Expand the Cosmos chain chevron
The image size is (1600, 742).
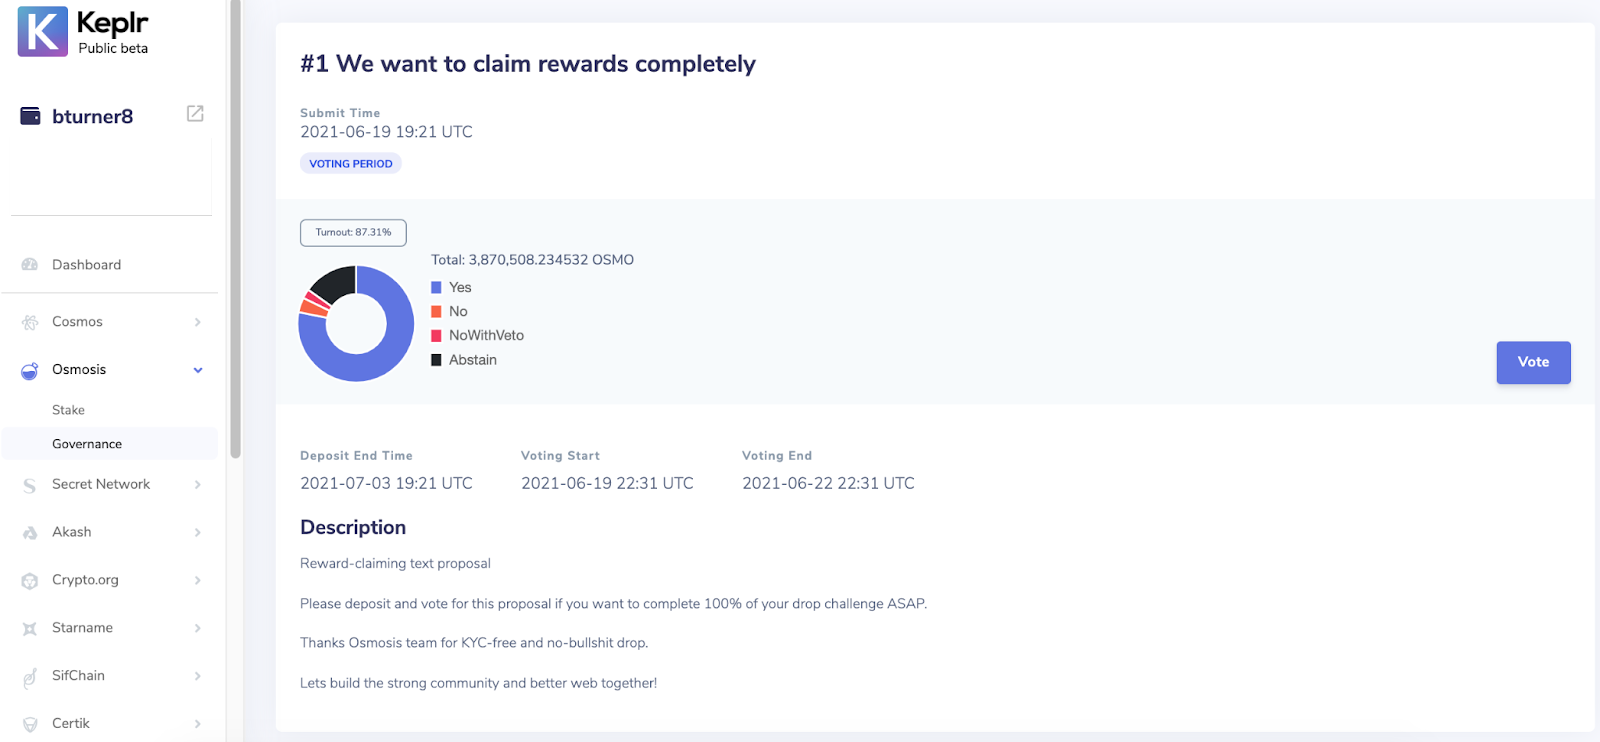tap(198, 322)
